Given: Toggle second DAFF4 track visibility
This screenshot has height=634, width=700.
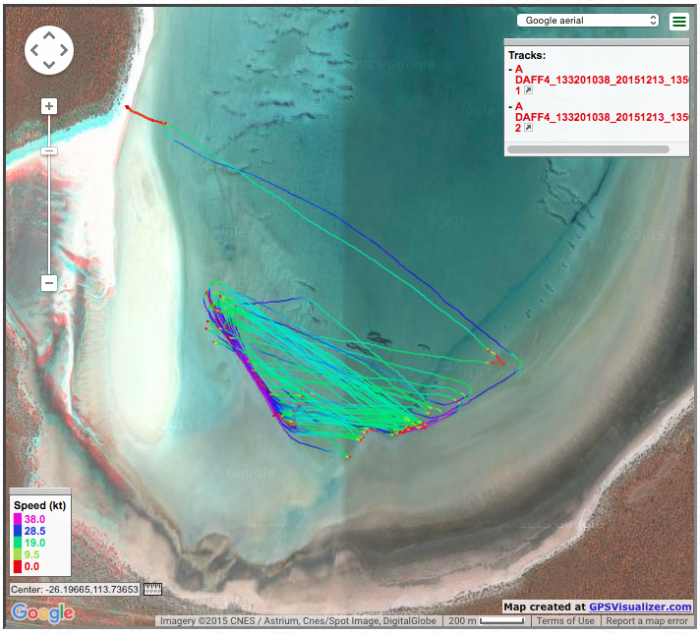Looking at the screenshot, I should [x=590, y=117].
